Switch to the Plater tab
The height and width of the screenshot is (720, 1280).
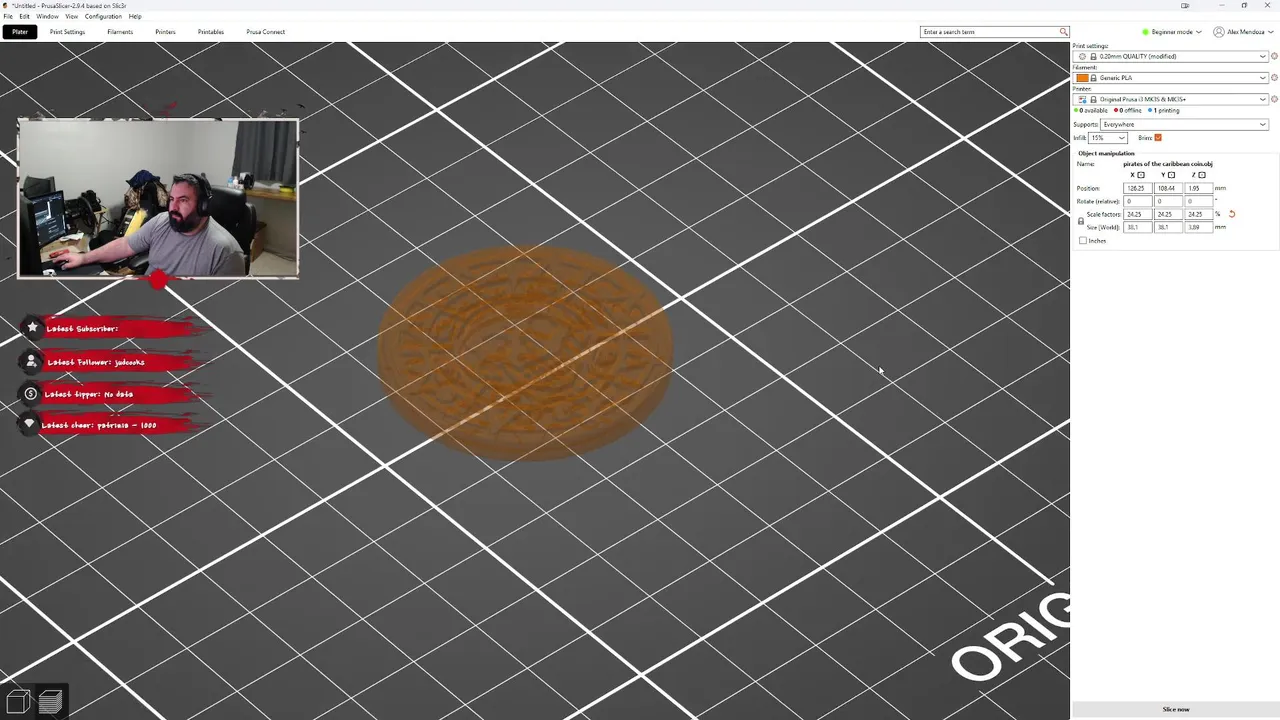[20, 32]
